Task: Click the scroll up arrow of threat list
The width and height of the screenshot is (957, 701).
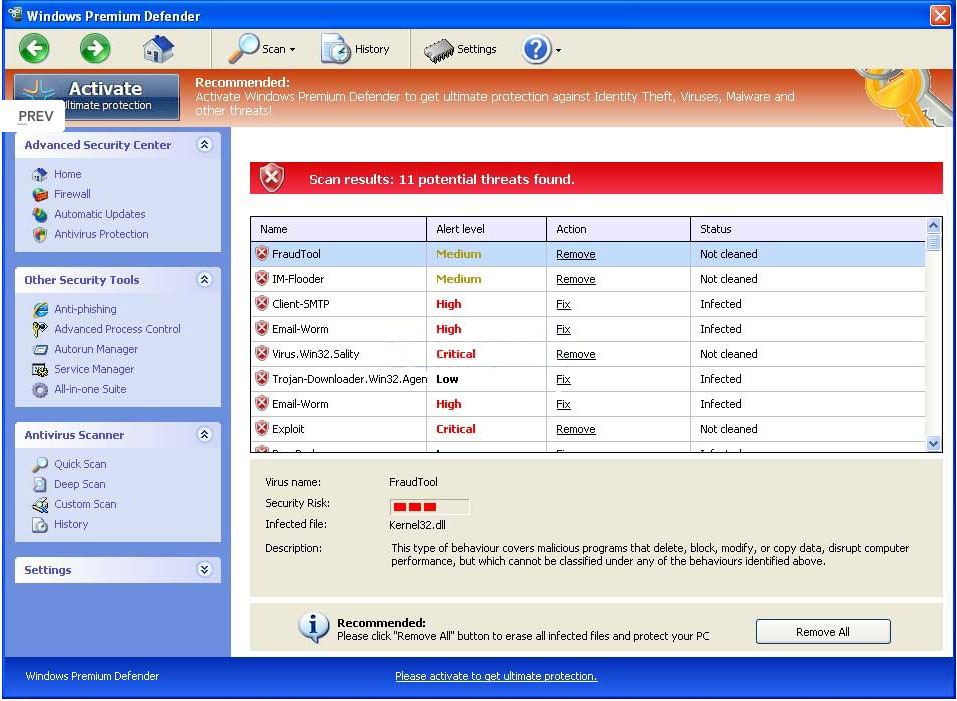Action: tap(933, 226)
